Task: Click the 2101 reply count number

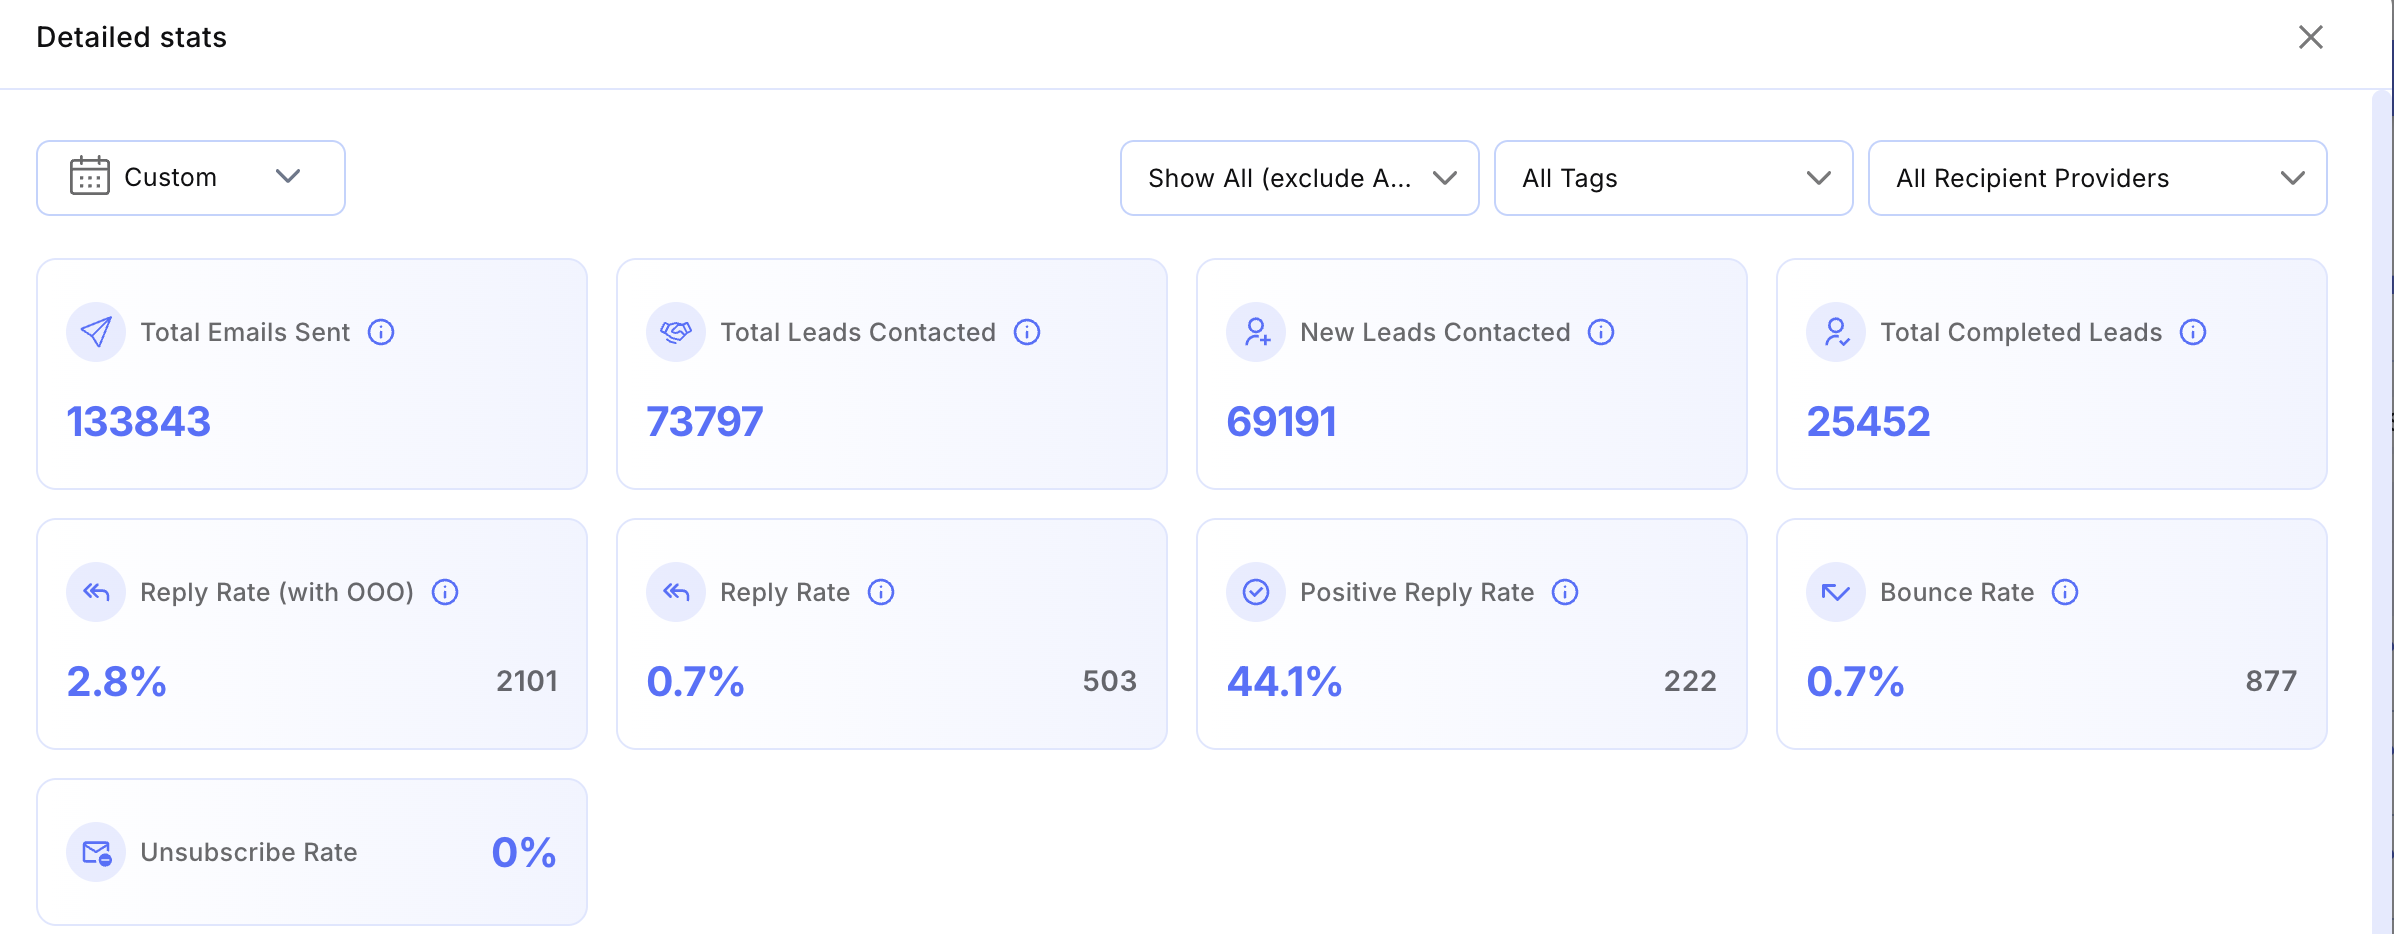Action: (527, 681)
